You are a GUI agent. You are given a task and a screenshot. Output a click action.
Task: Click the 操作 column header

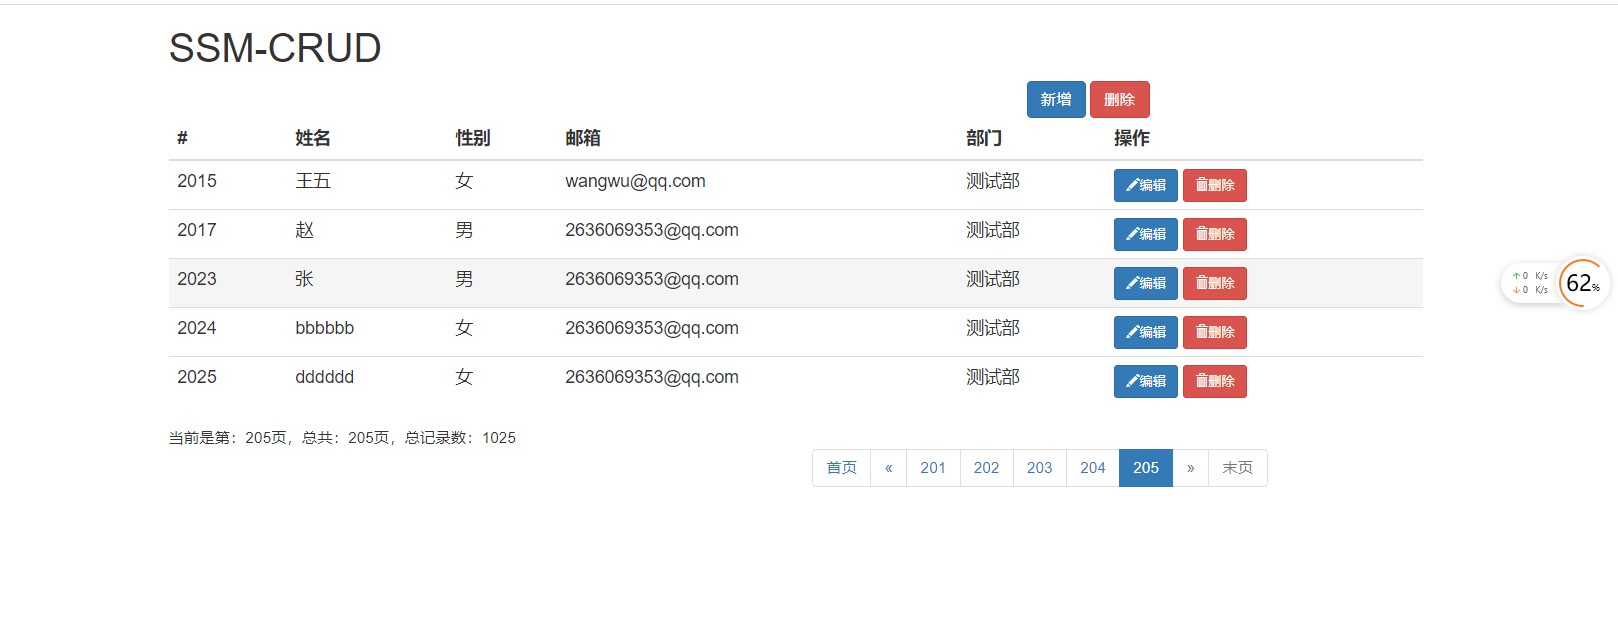(1132, 138)
